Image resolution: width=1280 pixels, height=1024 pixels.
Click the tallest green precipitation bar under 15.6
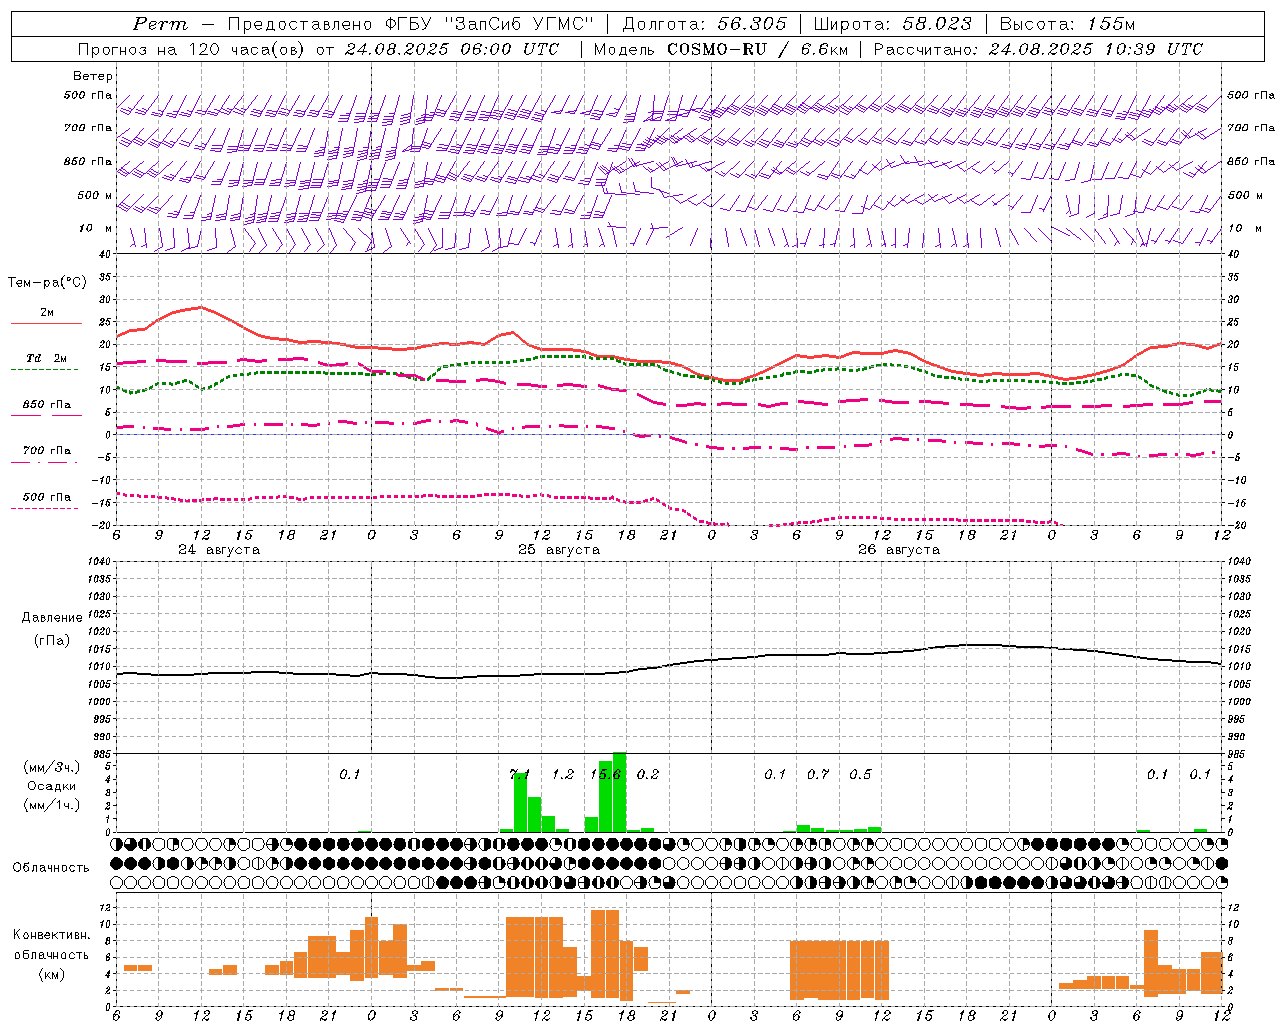(x=619, y=792)
